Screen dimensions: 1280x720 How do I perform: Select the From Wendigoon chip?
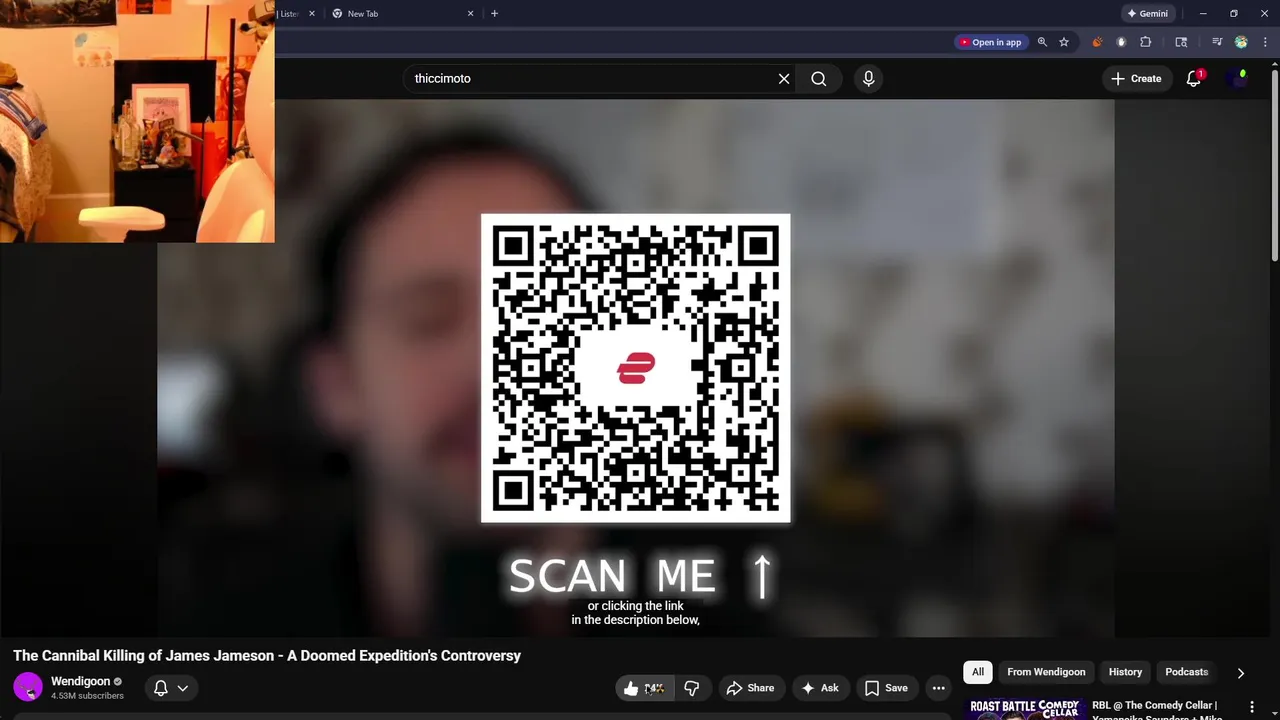pos(1046,672)
